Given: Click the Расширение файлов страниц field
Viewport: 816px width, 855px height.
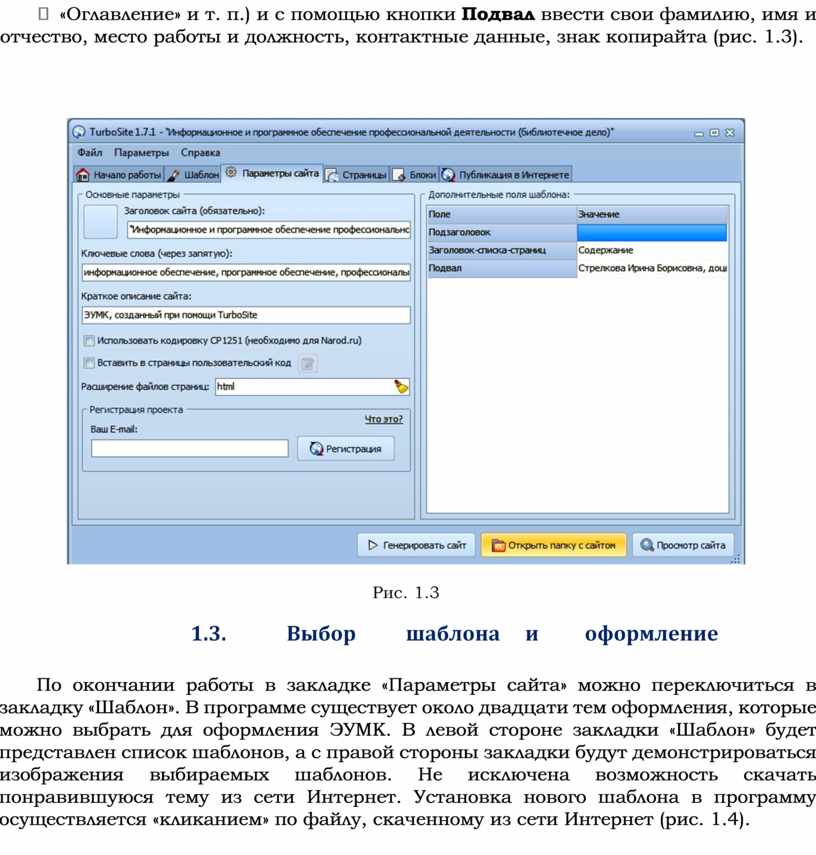Looking at the screenshot, I should coord(312,387).
